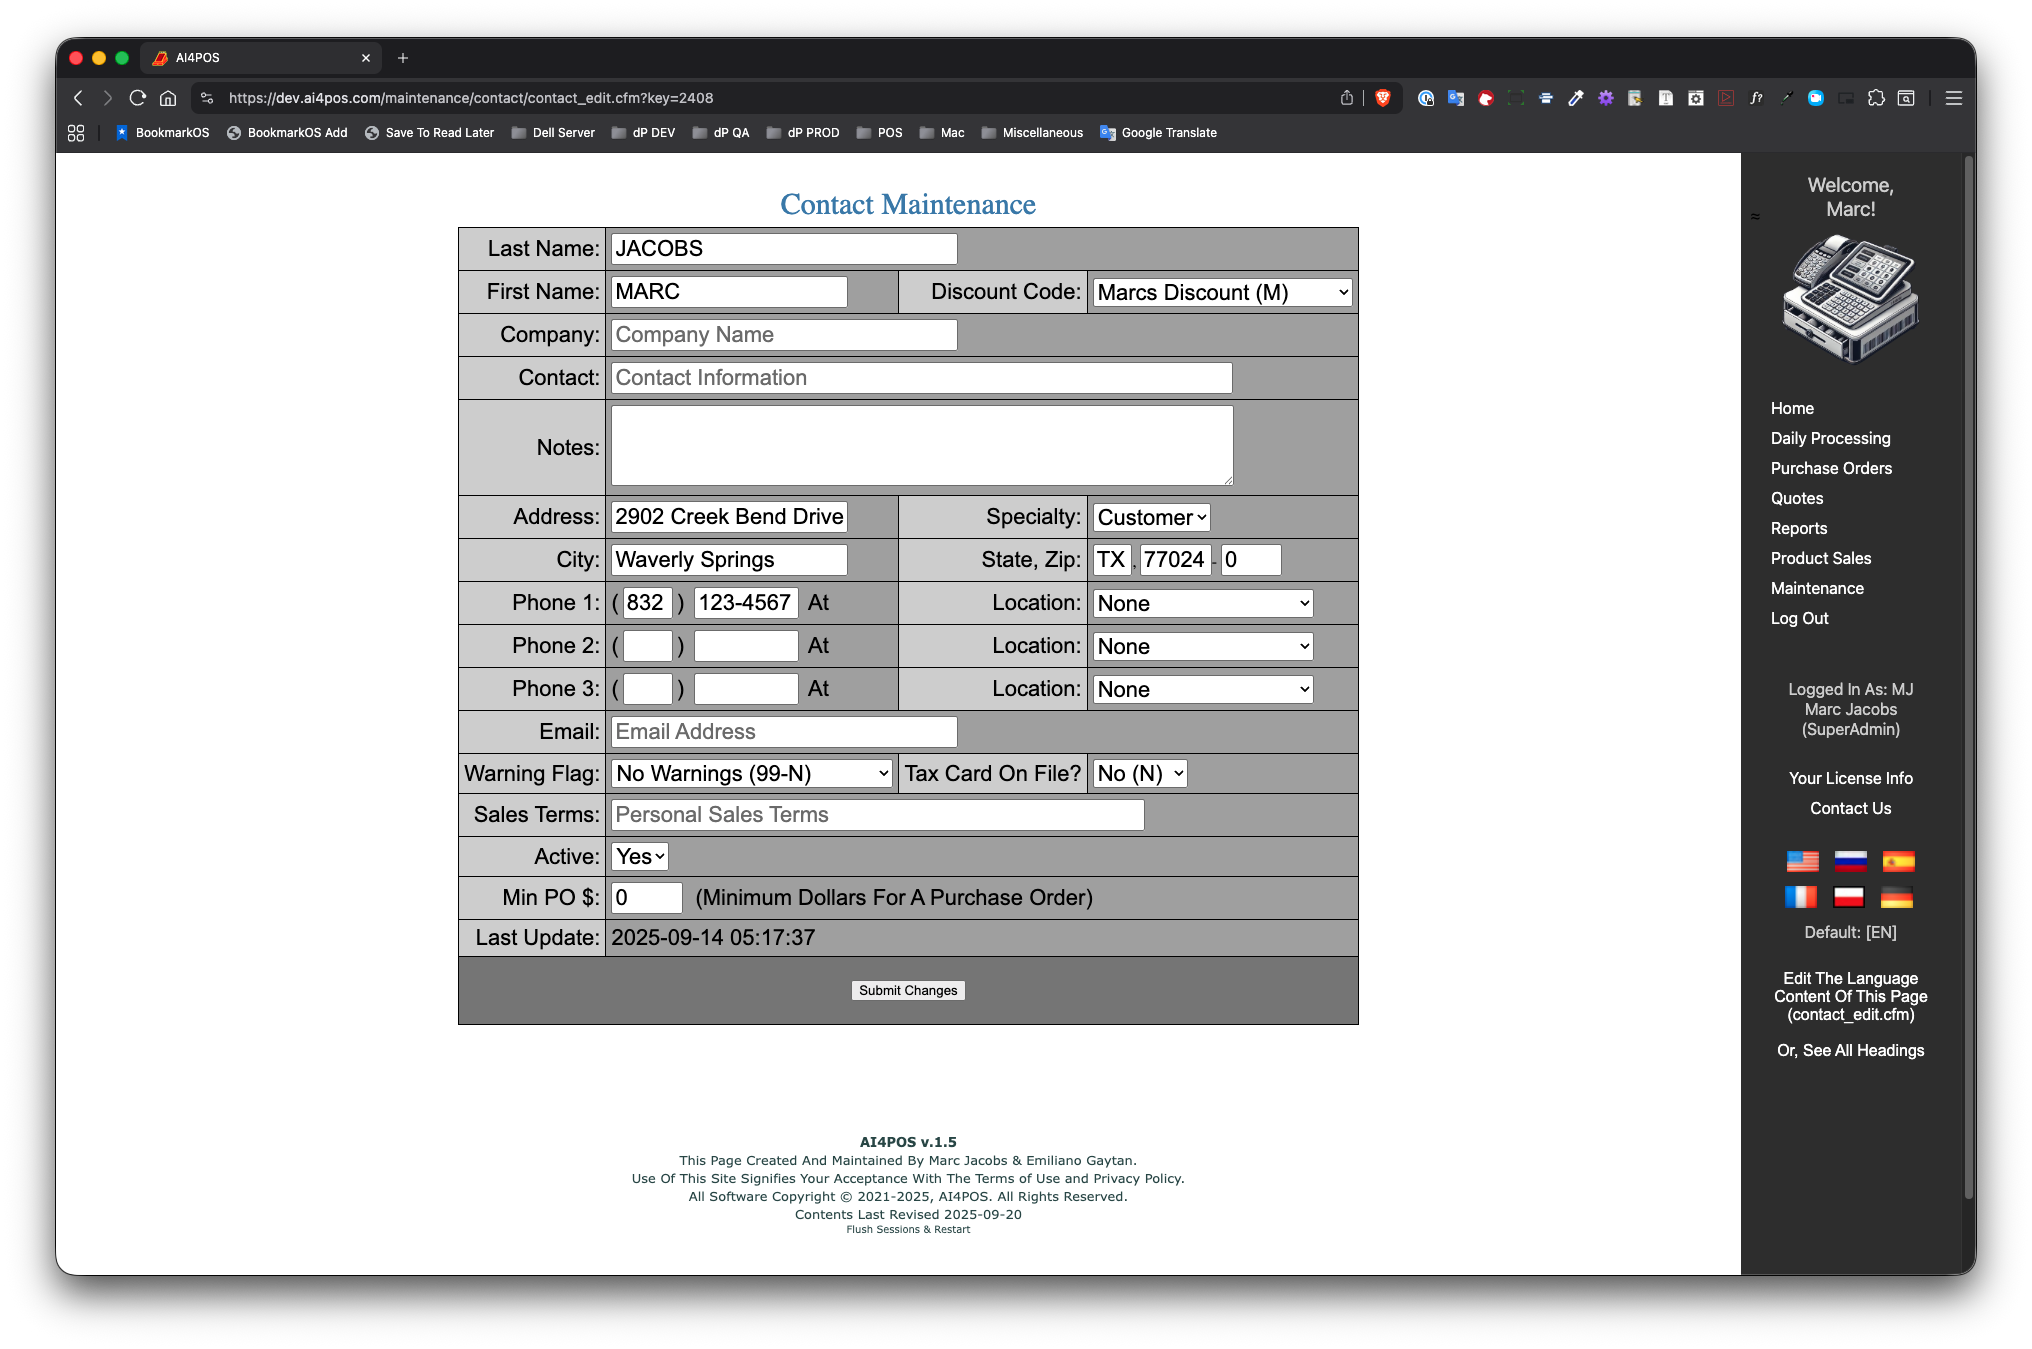Reload the page using the refresh icon
Screen dimensions: 2032x1349
pyautogui.click(x=138, y=98)
